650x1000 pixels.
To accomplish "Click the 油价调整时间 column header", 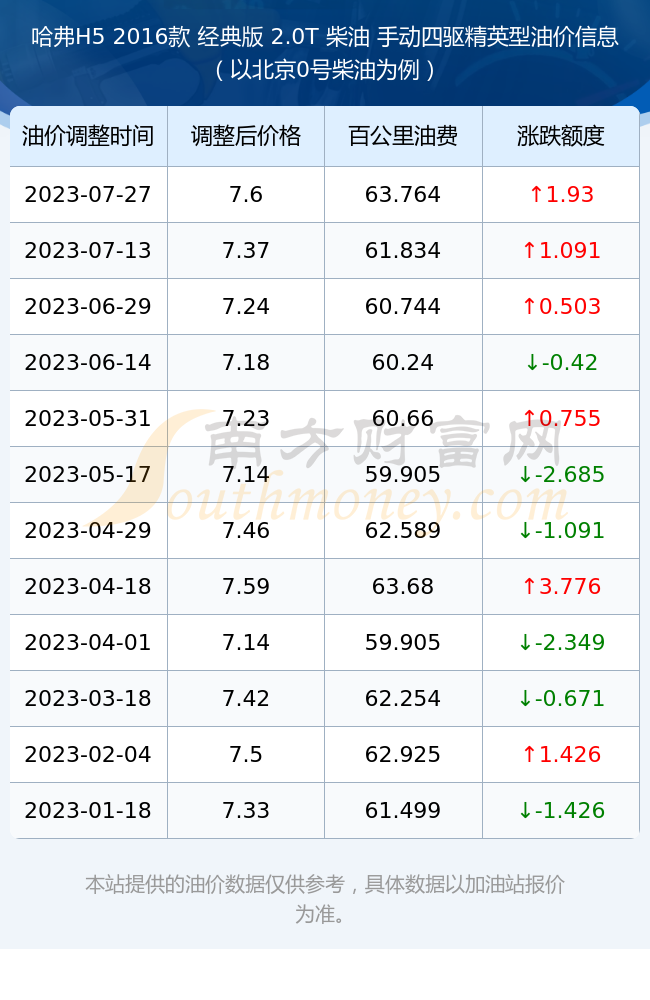I will point(88,136).
